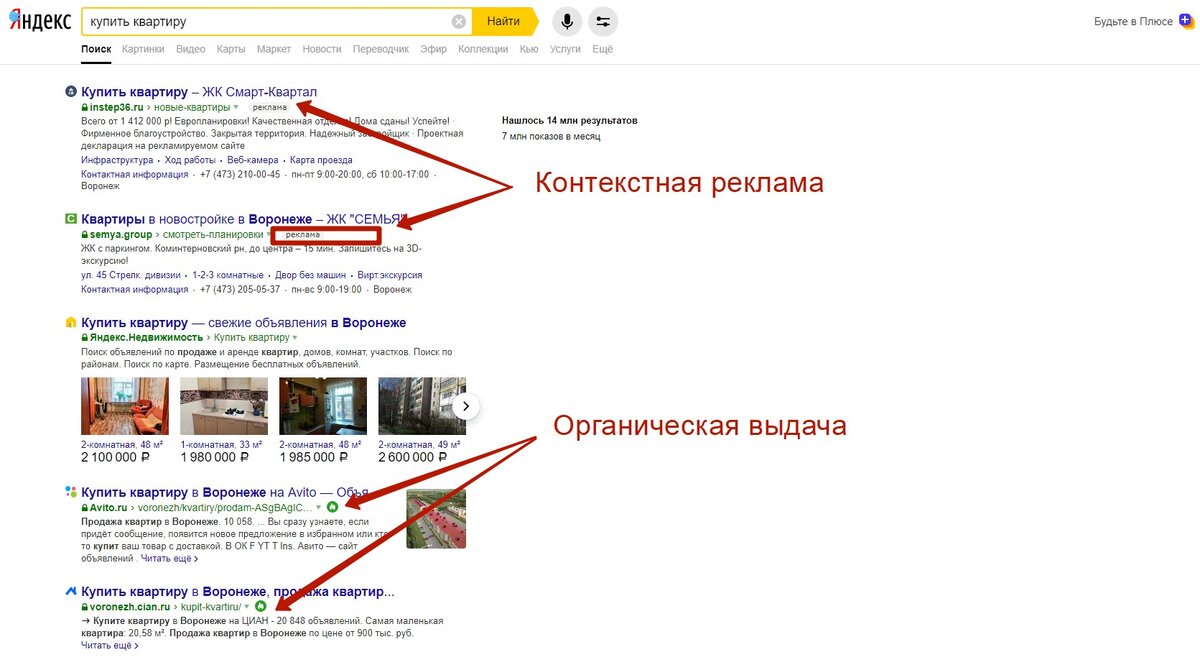This screenshot has width=1200, height=665.
Task: Click the yellow Найти button
Action: [503, 21]
